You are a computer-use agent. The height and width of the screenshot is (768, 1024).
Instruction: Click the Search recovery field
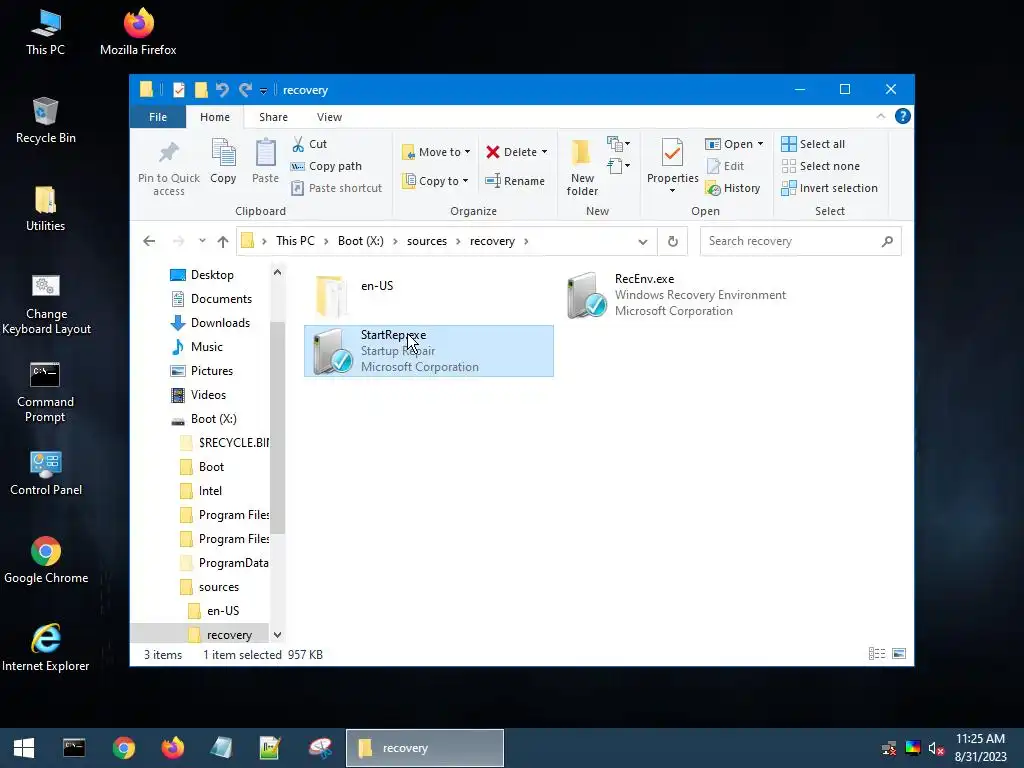point(801,241)
